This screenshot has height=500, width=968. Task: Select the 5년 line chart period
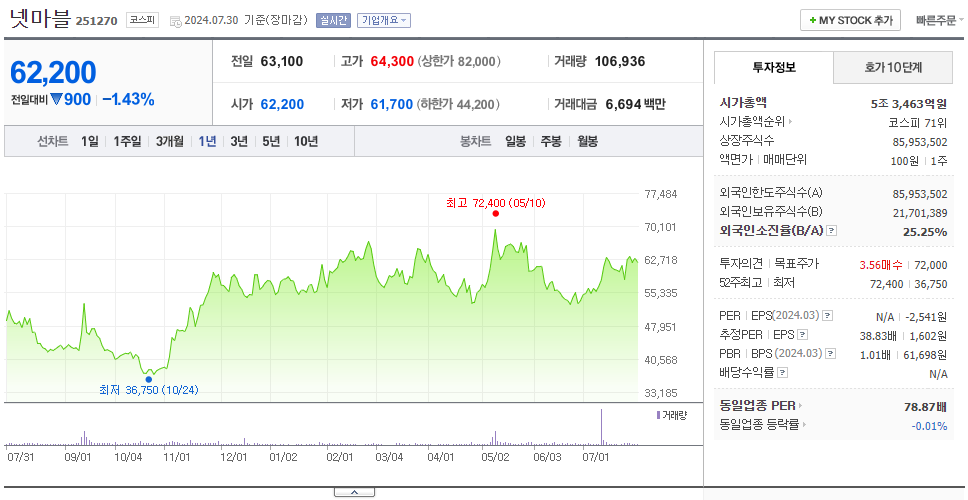[271, 141]
